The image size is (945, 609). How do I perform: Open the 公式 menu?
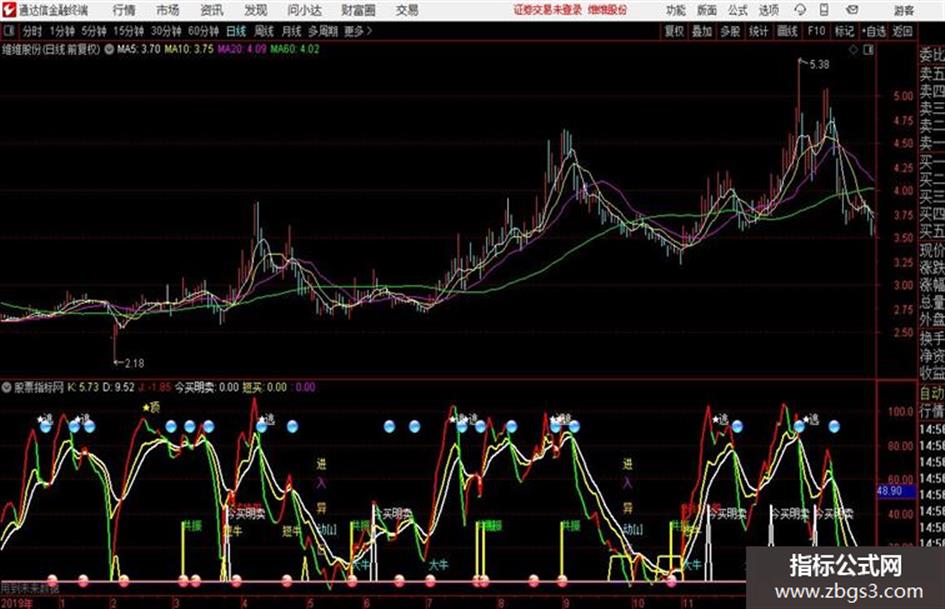point(738,10)
